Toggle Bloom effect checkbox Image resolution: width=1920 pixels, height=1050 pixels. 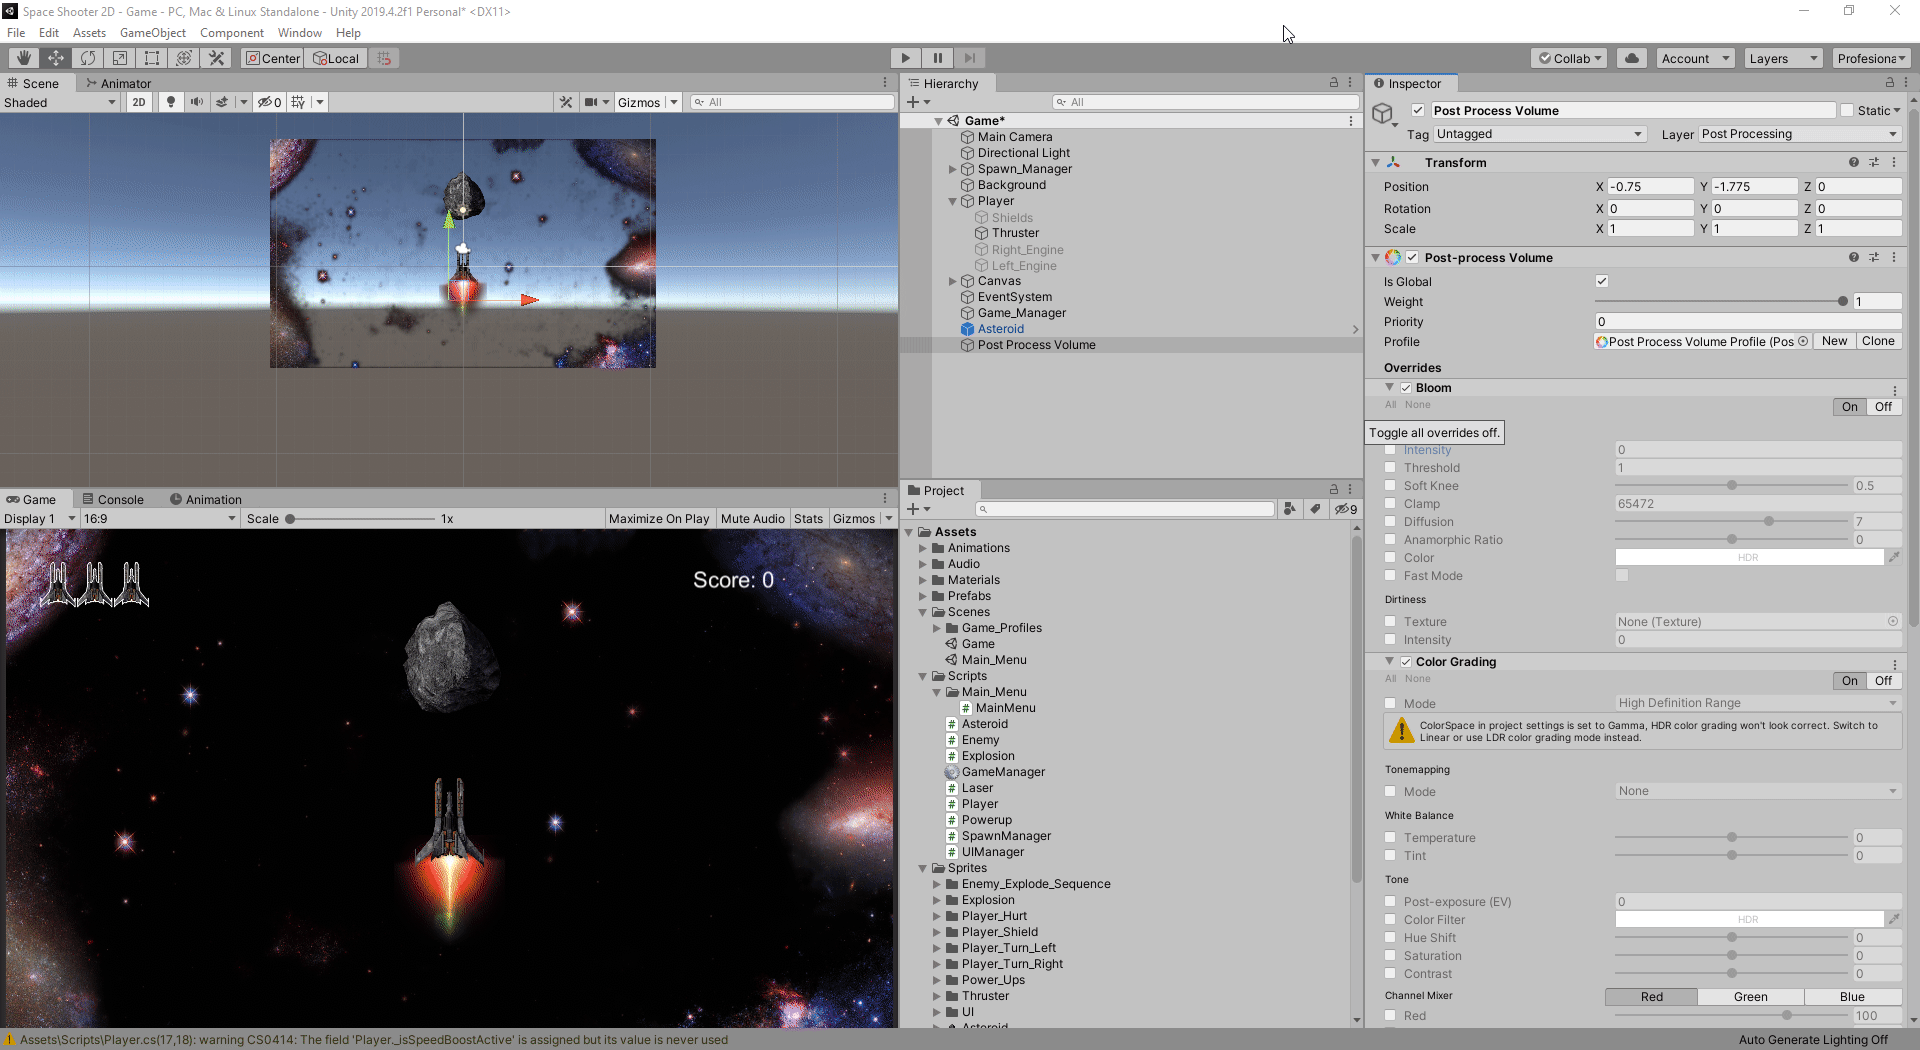pos(1406,388)
